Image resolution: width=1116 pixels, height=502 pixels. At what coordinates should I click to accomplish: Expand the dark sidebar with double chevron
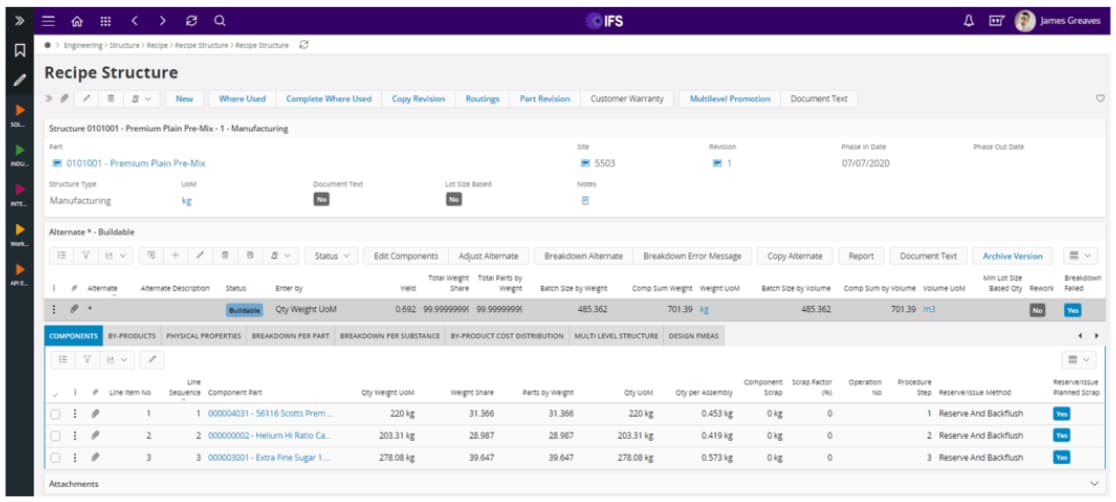click(x=20, y=21)
